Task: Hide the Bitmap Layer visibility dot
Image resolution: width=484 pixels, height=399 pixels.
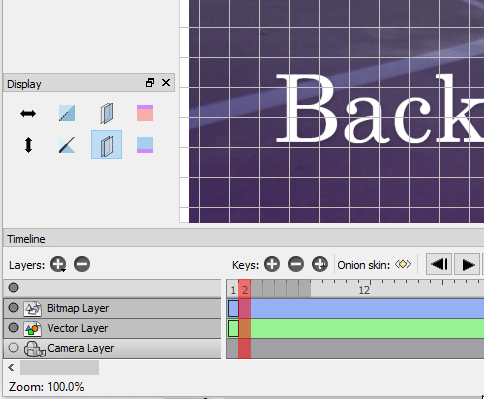Action: click(x=13, y=308)
